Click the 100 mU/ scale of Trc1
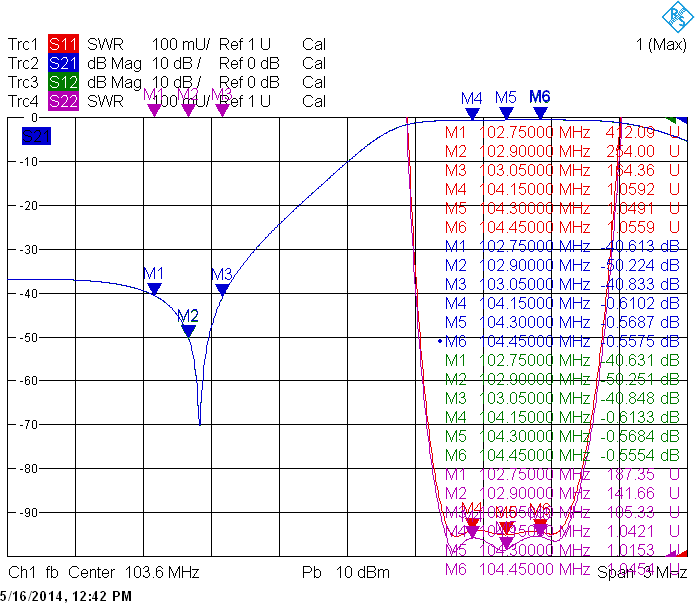 (x=181, y=44)
